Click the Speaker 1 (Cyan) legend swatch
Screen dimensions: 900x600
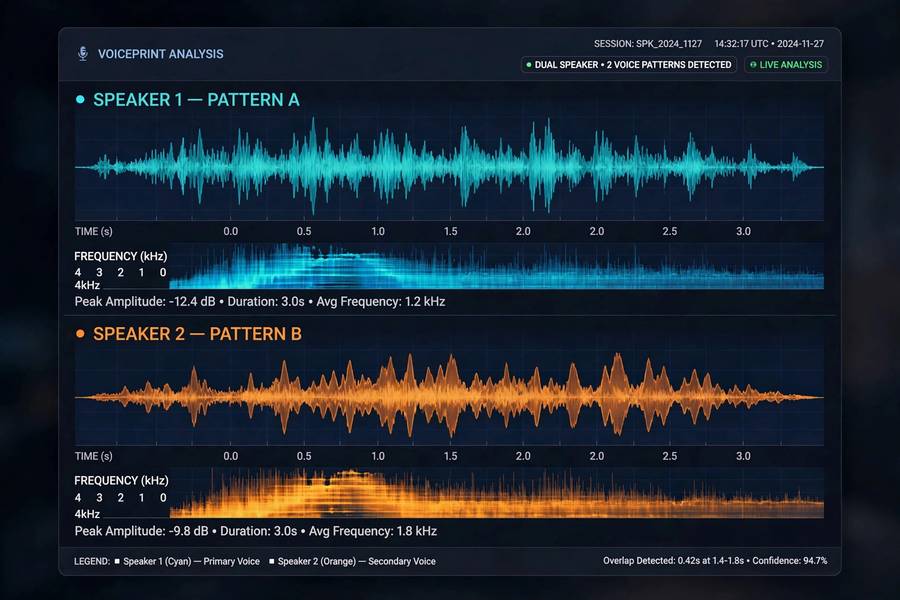click(117, 561)
